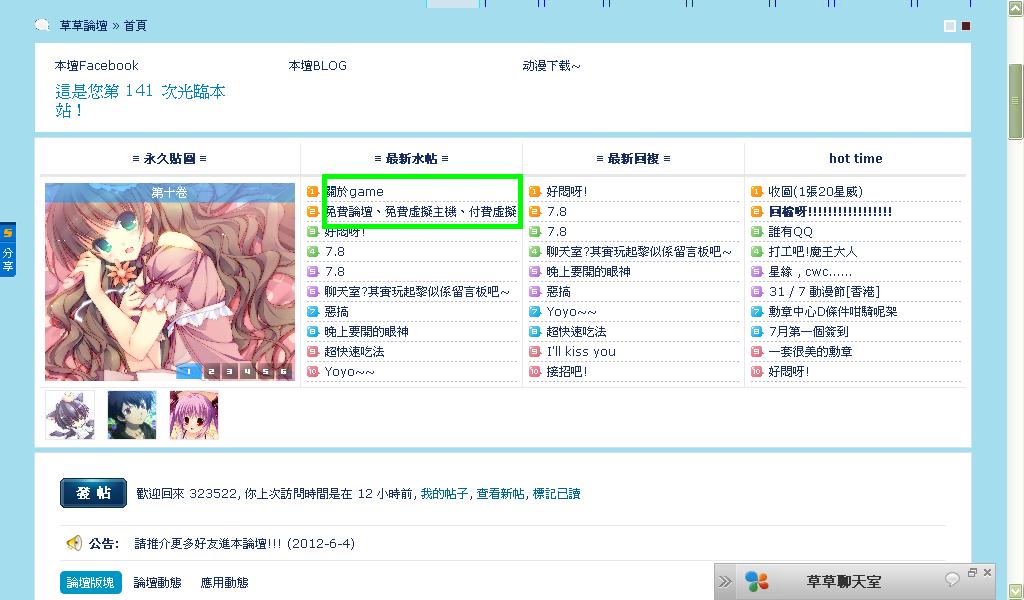Screen dimensions: 1024x600
Task: Open the post 打工吧!魔王大人
Action: pos(812,251)
